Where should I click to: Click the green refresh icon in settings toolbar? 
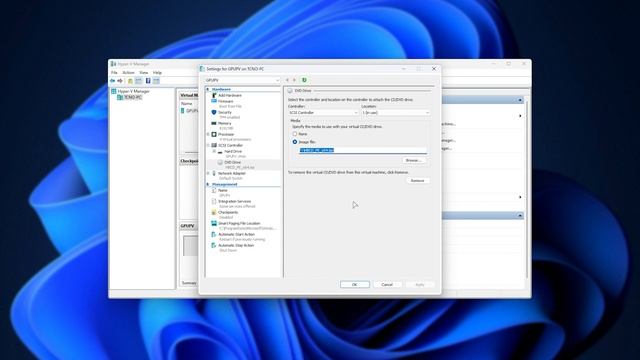[x=304, y=80]
